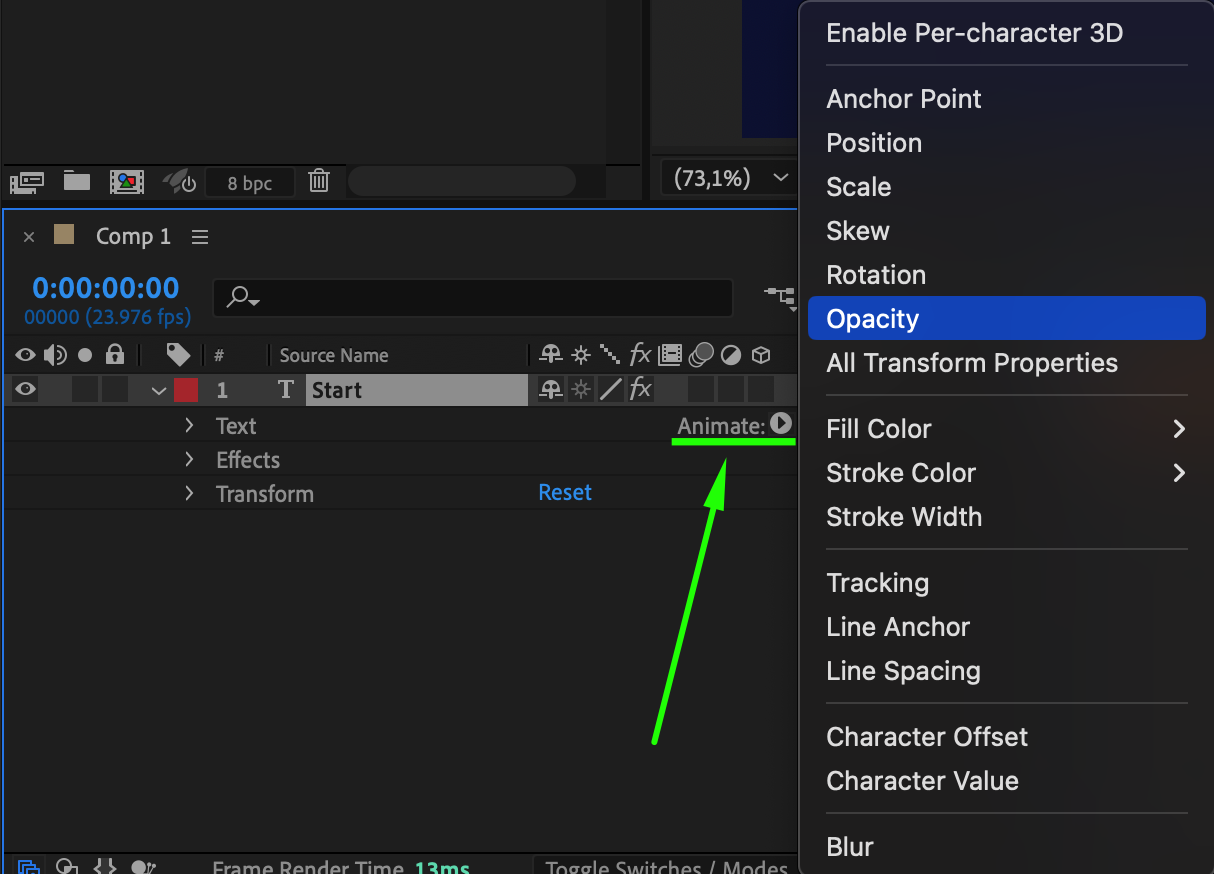Toggle visibility eye of Start layer
This screenshot has height=874, width=1214.
25,390
